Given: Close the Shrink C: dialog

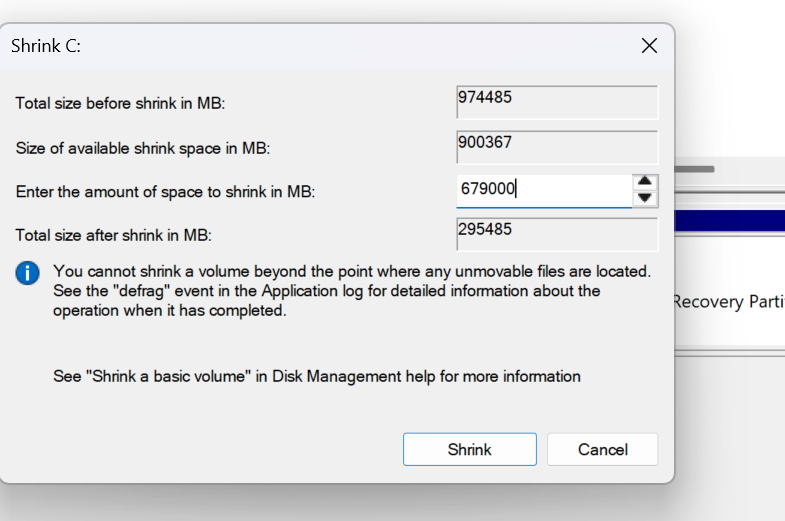Looking at the screenshot, I should click(x=649, y=46).
